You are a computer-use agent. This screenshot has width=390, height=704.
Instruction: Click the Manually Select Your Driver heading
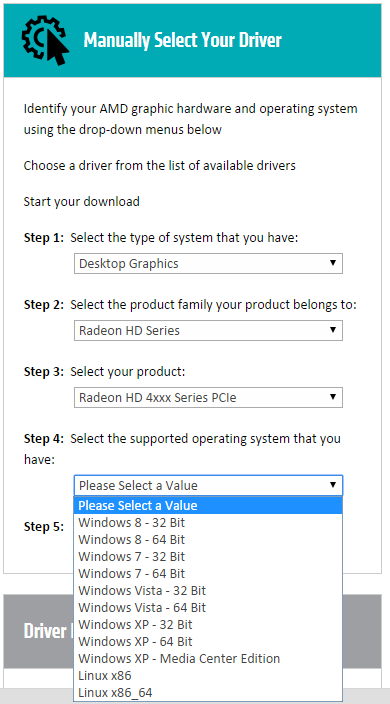click(182, 40)
